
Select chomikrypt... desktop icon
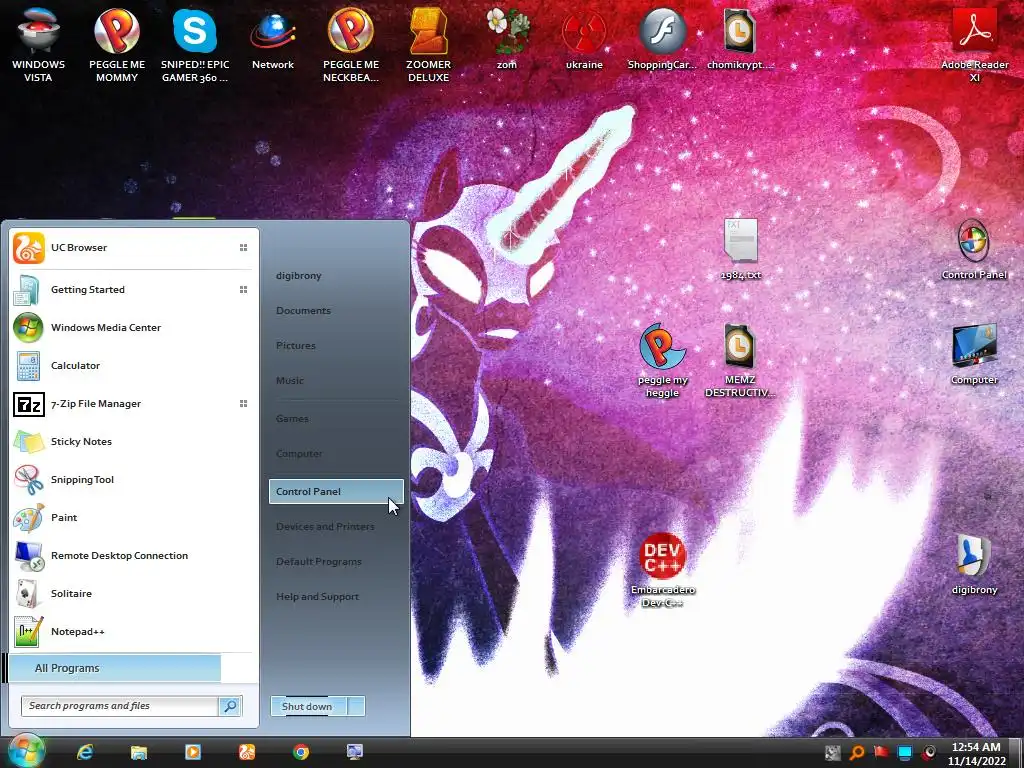(x=740, y=39)
